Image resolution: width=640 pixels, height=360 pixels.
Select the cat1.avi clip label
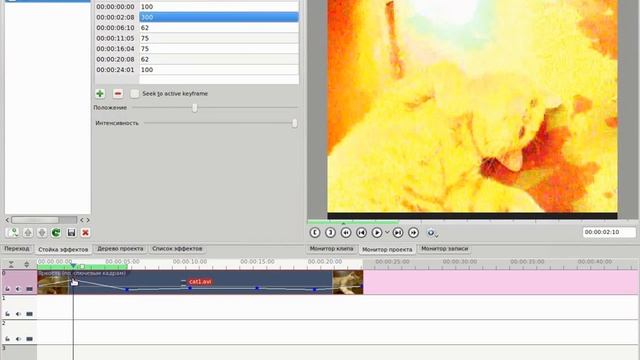200,282
